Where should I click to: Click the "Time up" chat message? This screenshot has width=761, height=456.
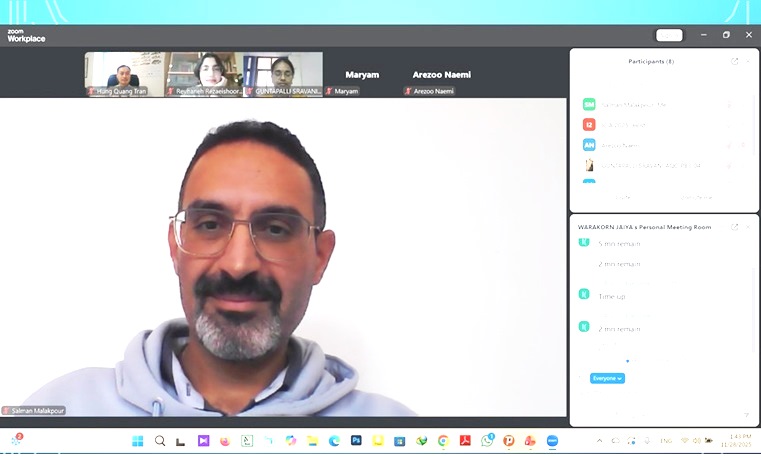[x=612, y=296]
